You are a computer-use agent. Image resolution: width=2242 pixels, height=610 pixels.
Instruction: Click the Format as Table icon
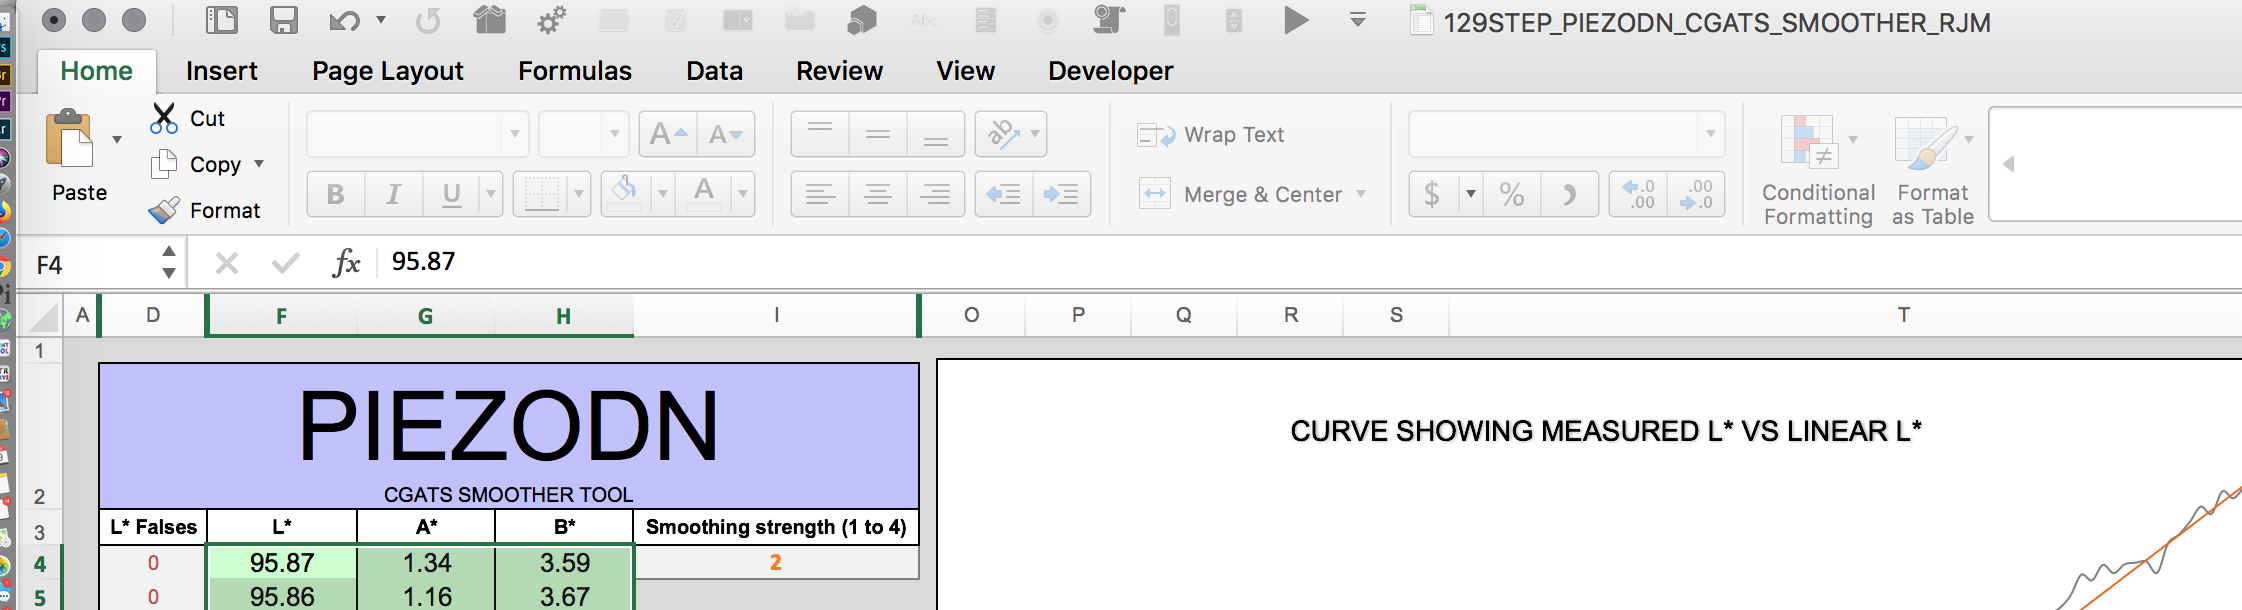coord(1924,142)
